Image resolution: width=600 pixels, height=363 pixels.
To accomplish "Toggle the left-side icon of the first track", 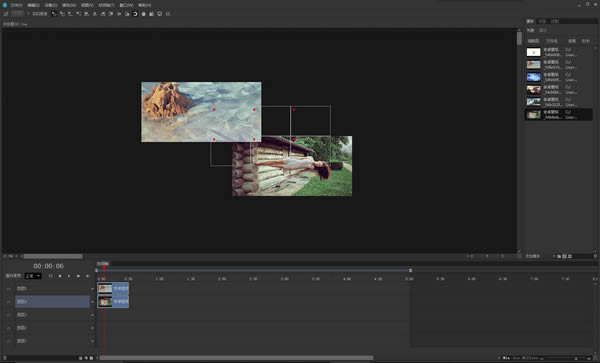I will (8, 289).
